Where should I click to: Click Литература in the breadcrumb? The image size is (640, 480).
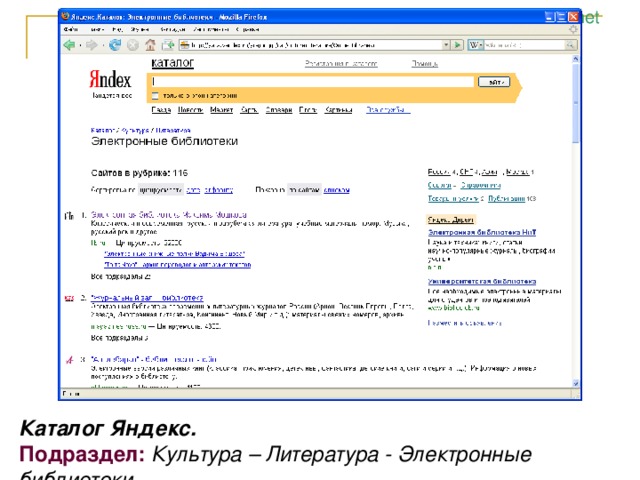[x=173, y=130]
